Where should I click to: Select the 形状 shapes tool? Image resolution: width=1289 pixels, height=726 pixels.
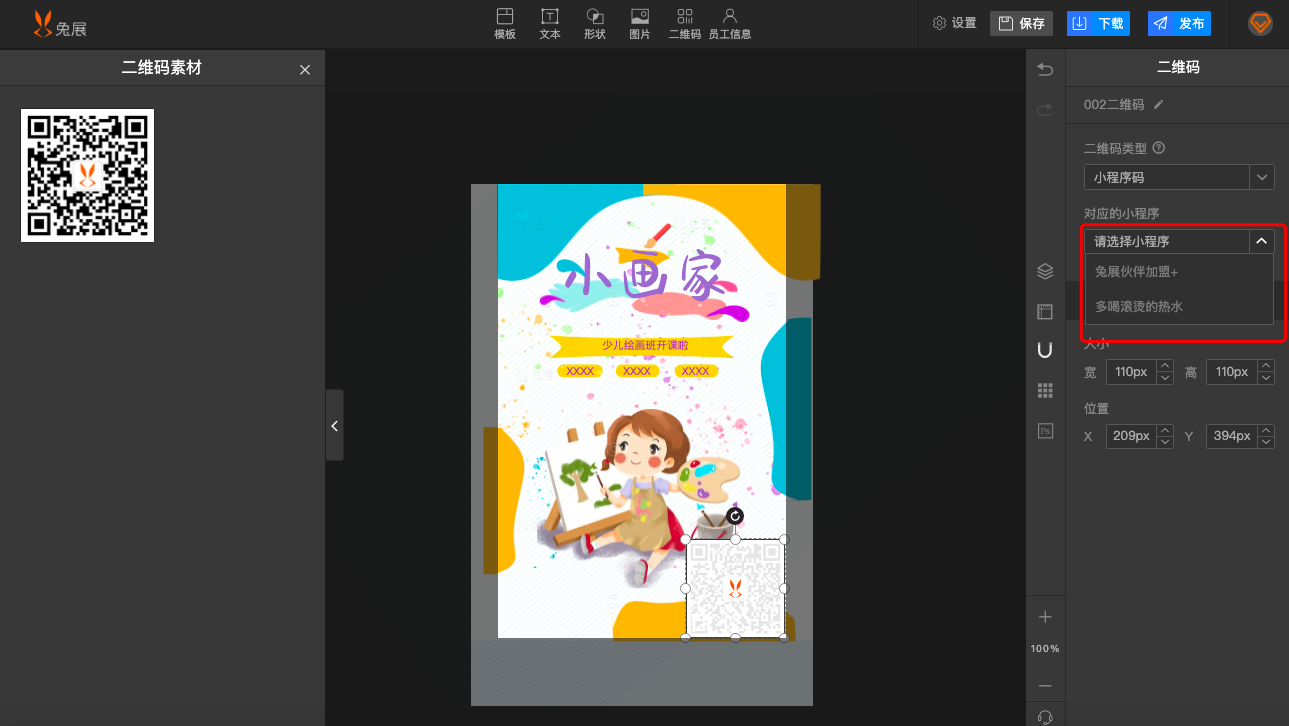[595, 24]
